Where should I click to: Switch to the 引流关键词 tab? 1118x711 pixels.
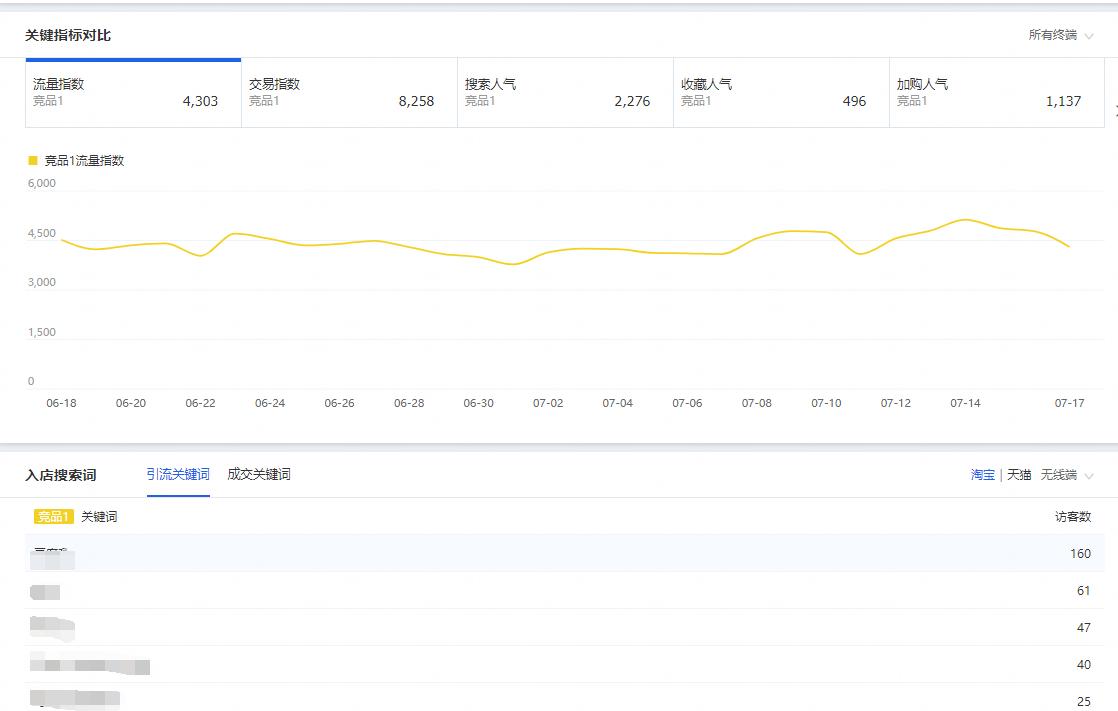tap(178, 474)
